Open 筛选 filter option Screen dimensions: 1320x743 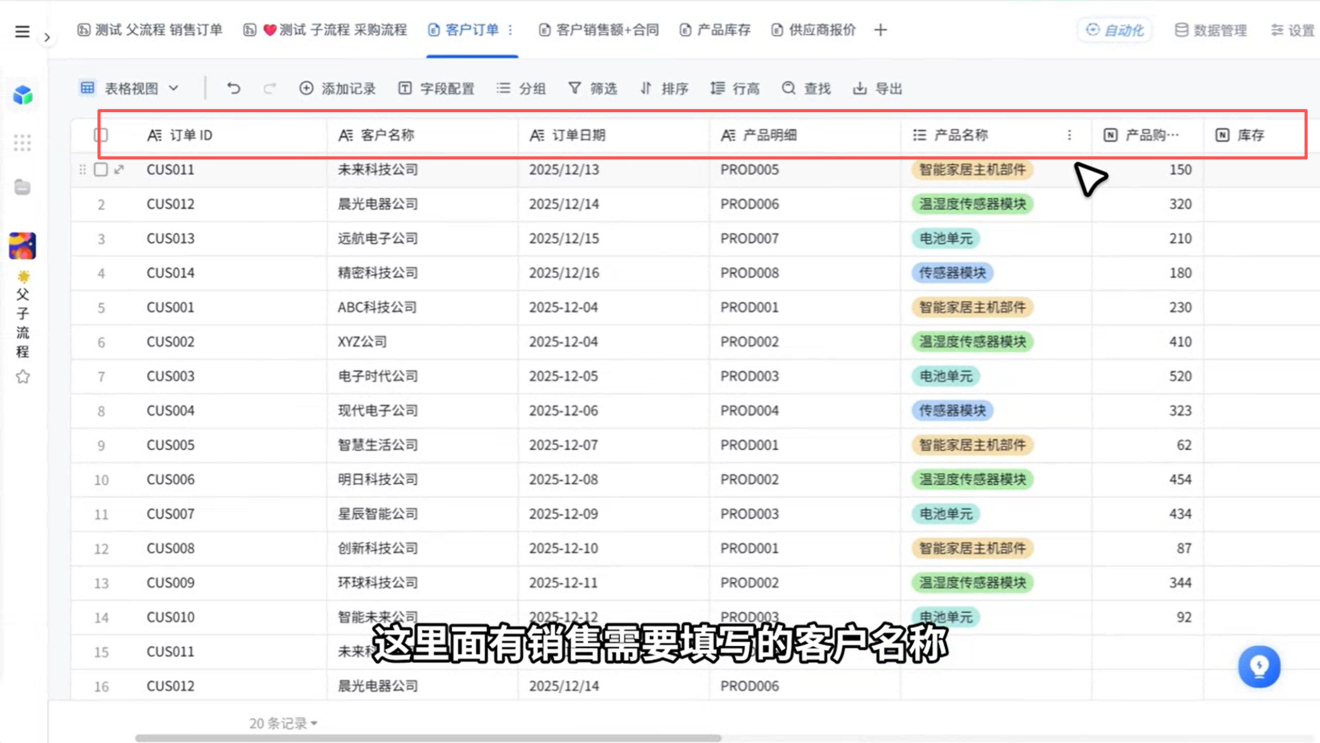pyautogui.click(x=592, y=88)
